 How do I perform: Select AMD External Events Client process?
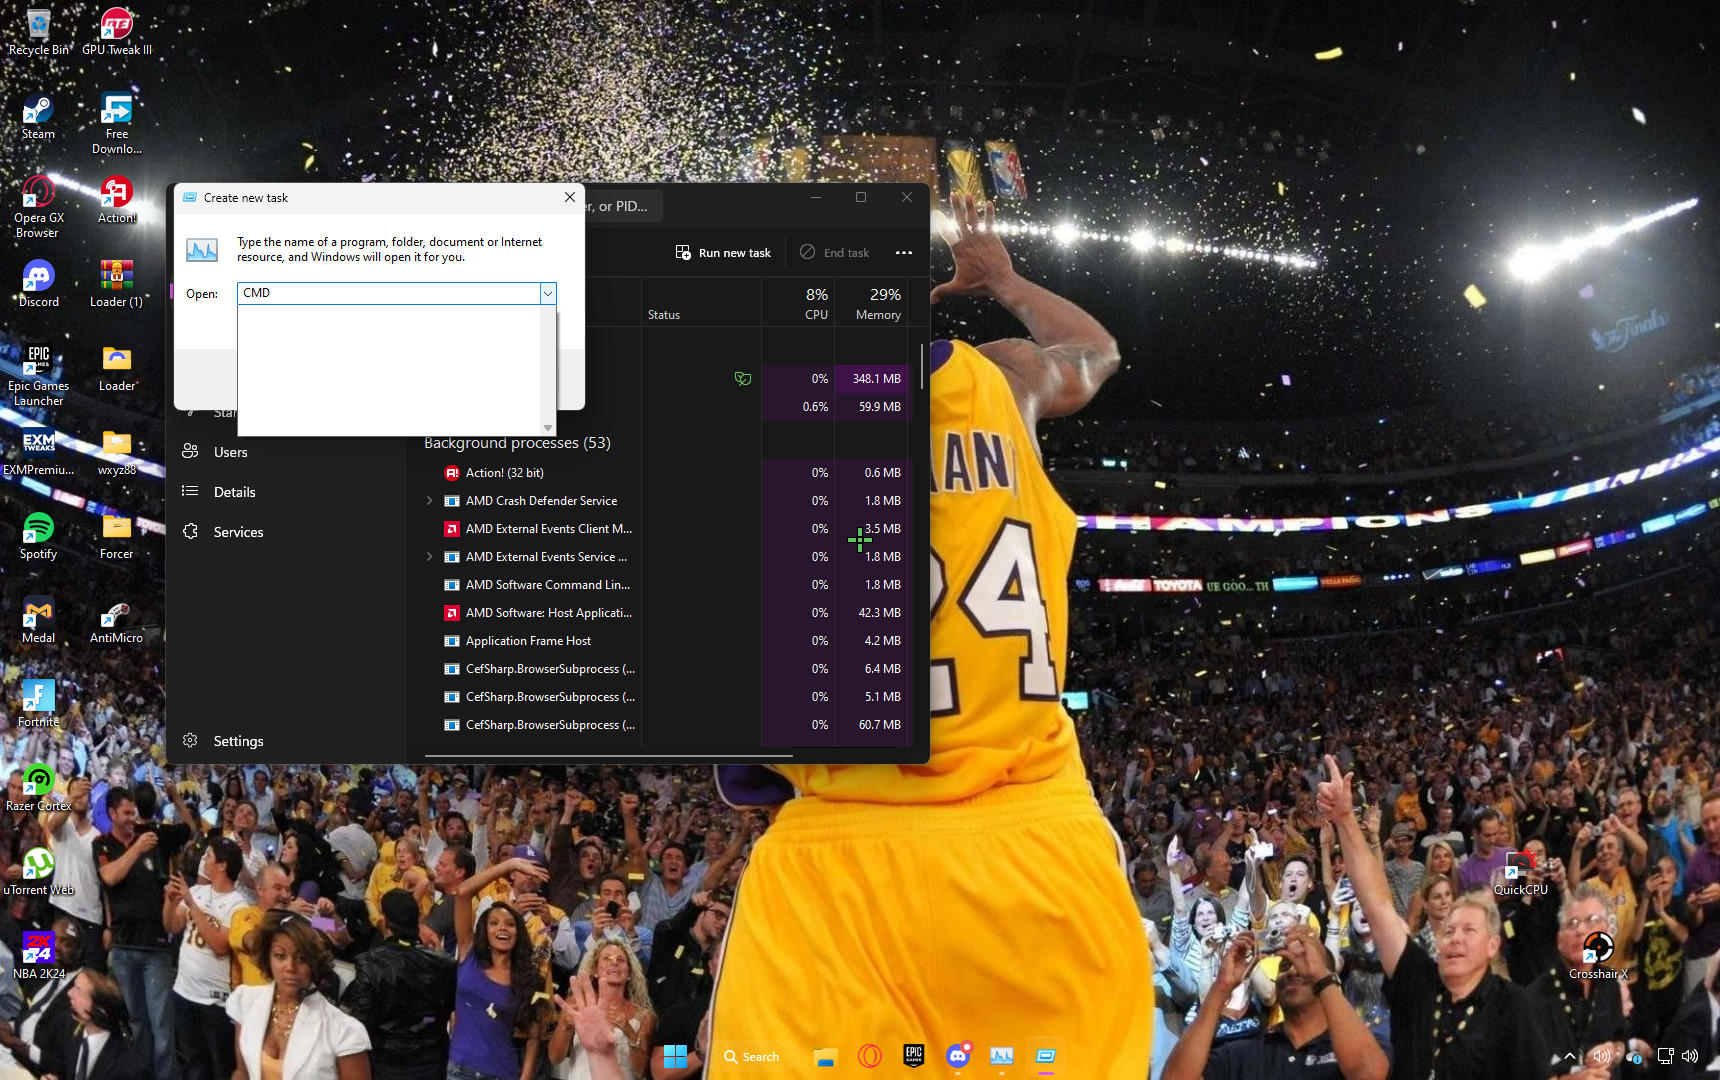(x=540, y=529)
